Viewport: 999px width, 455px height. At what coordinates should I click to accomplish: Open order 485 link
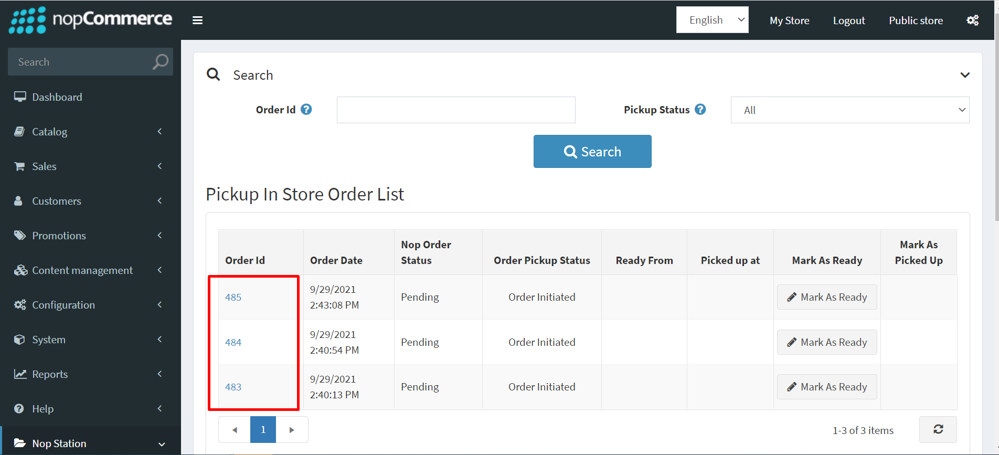pyautogui.click(x=233, y=297)
